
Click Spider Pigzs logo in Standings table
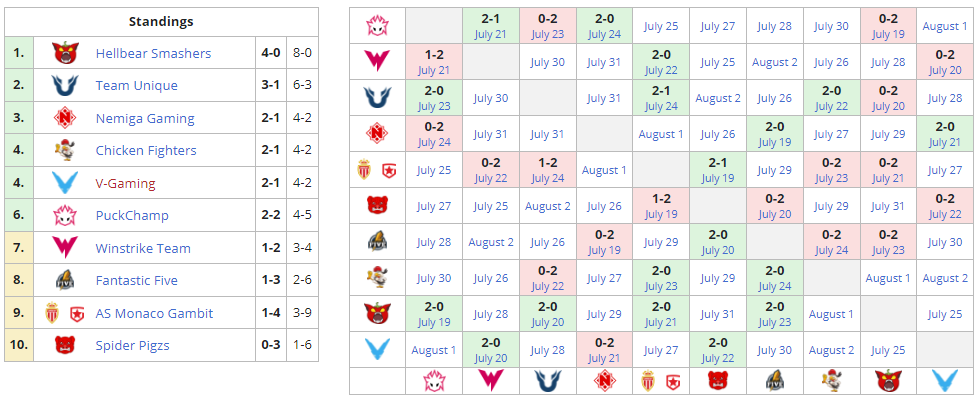click(x=66, y=345)
